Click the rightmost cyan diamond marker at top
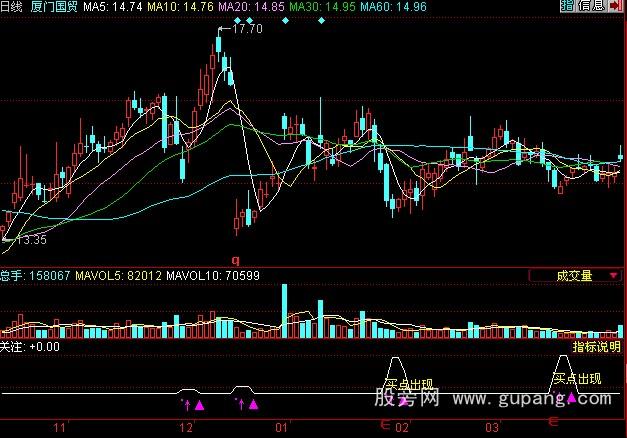This screenshot has height=438, width=627. point(320,21)
